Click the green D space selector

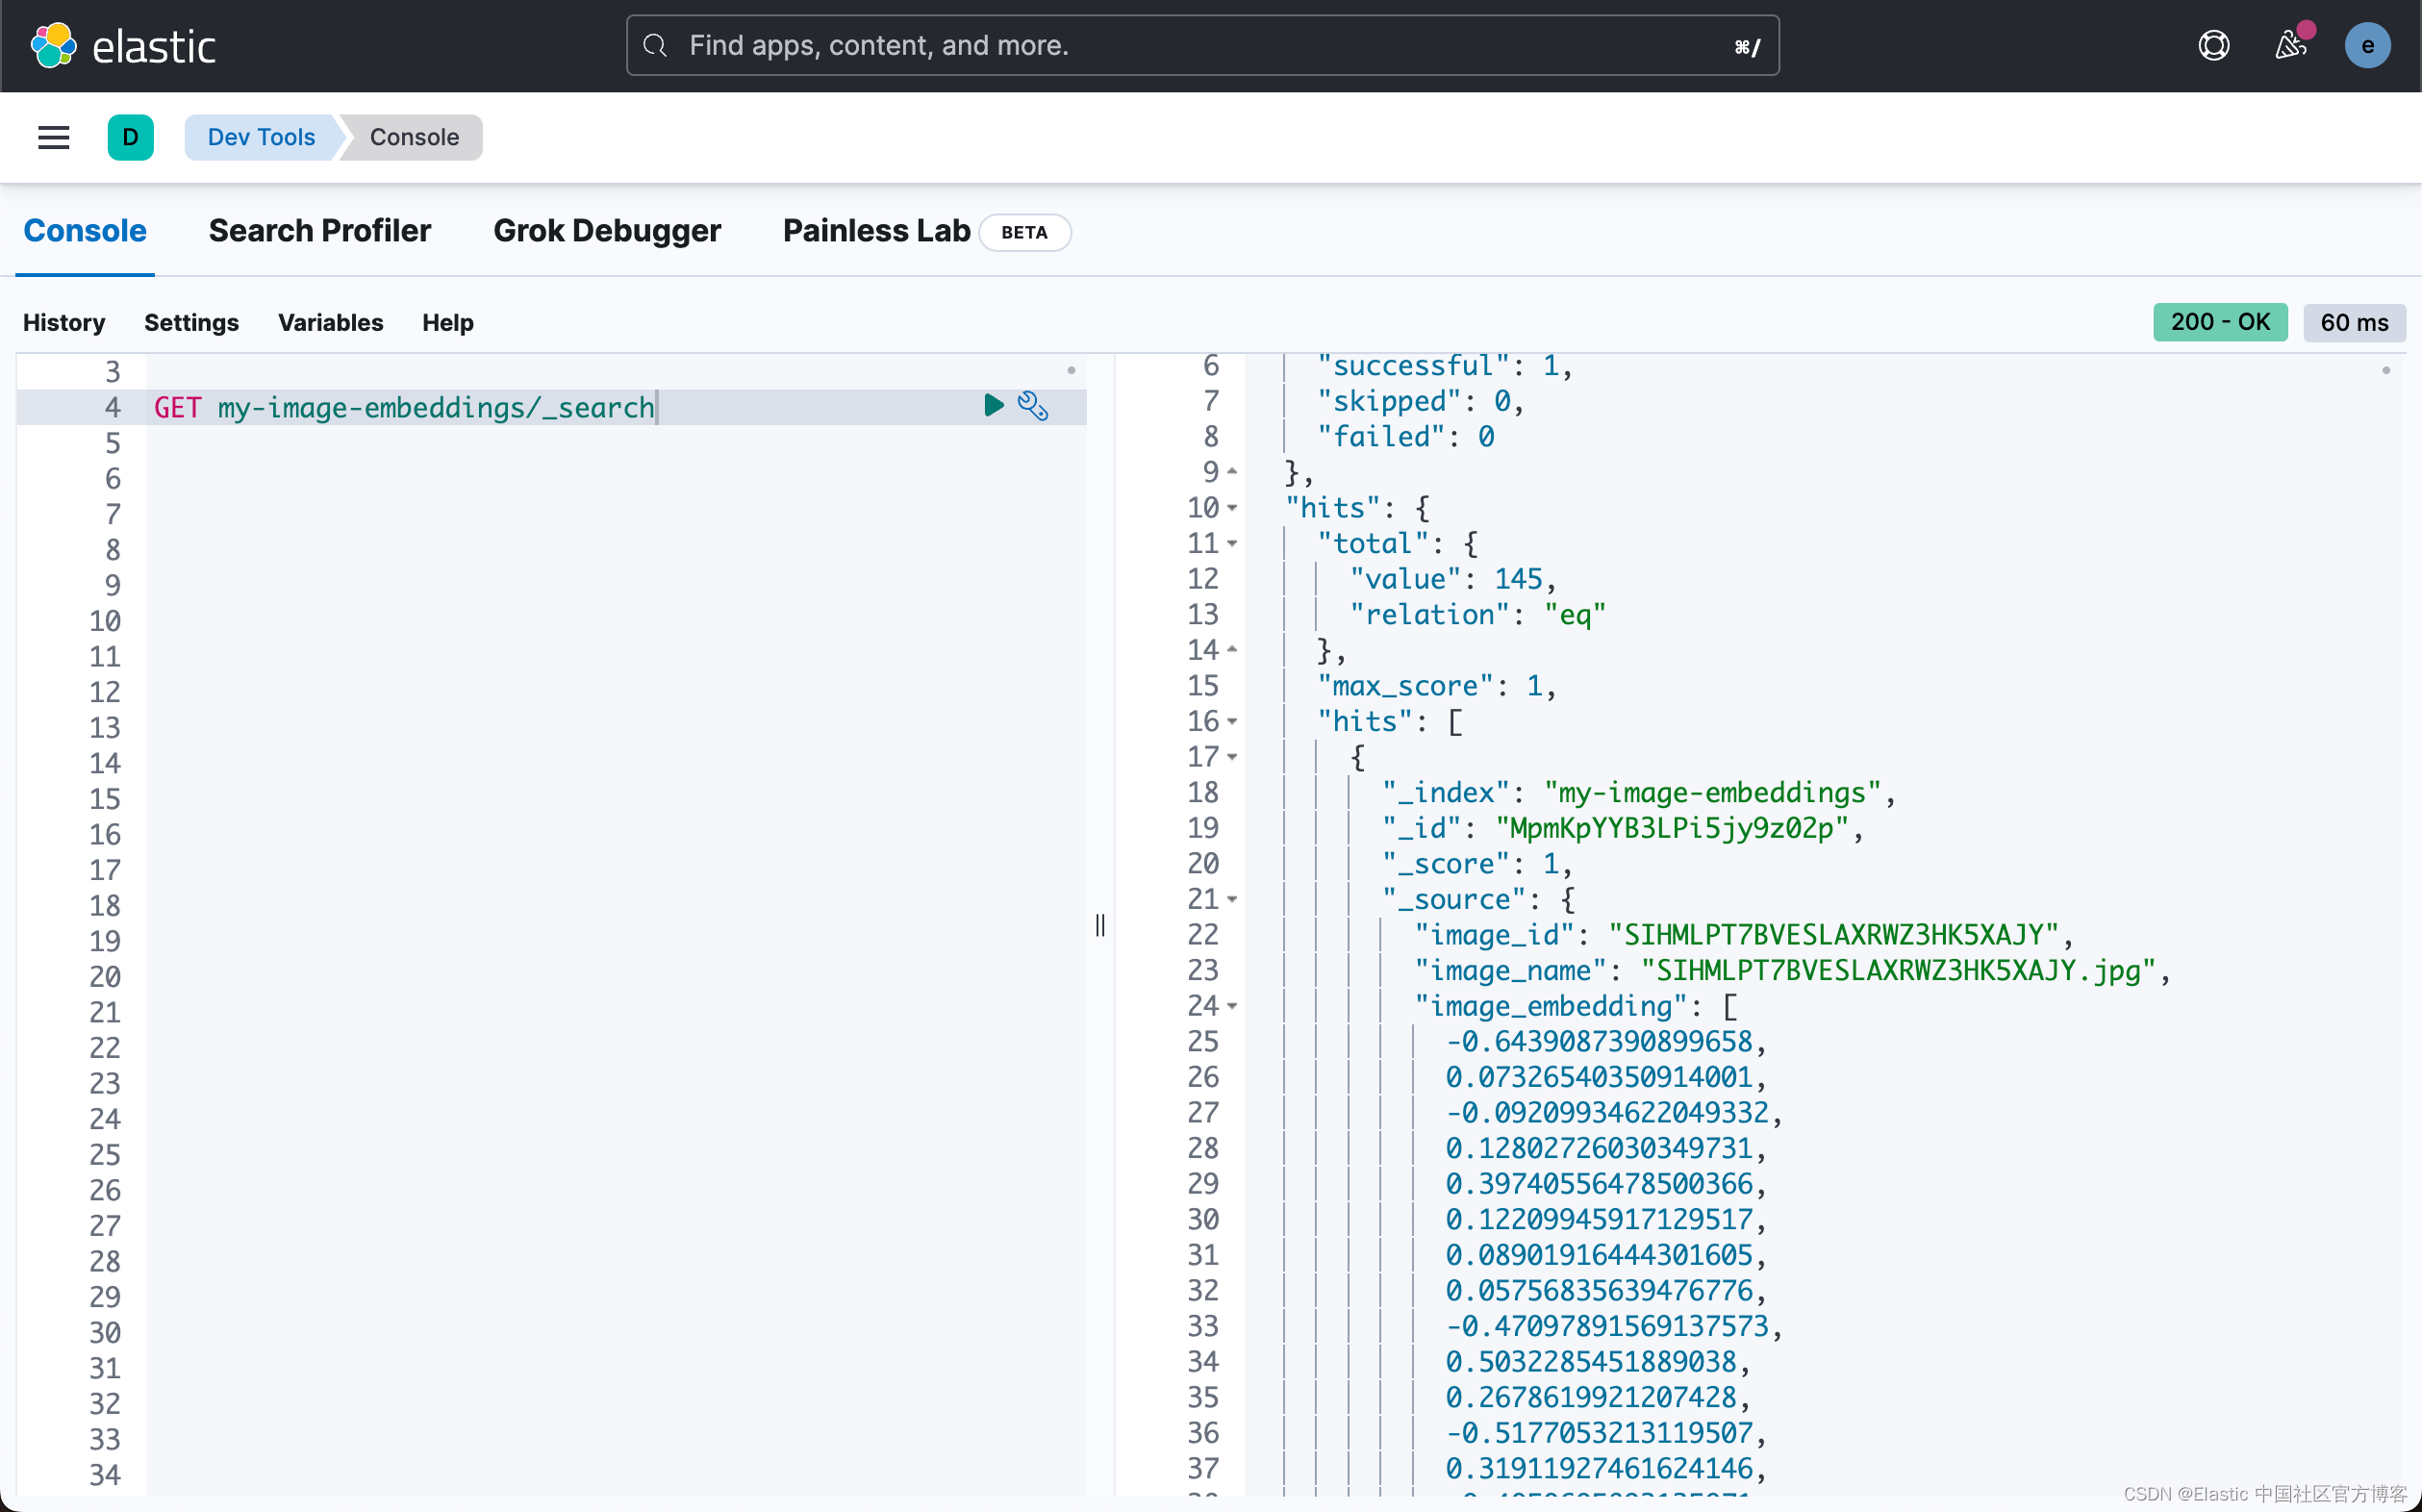pos(130,137)
